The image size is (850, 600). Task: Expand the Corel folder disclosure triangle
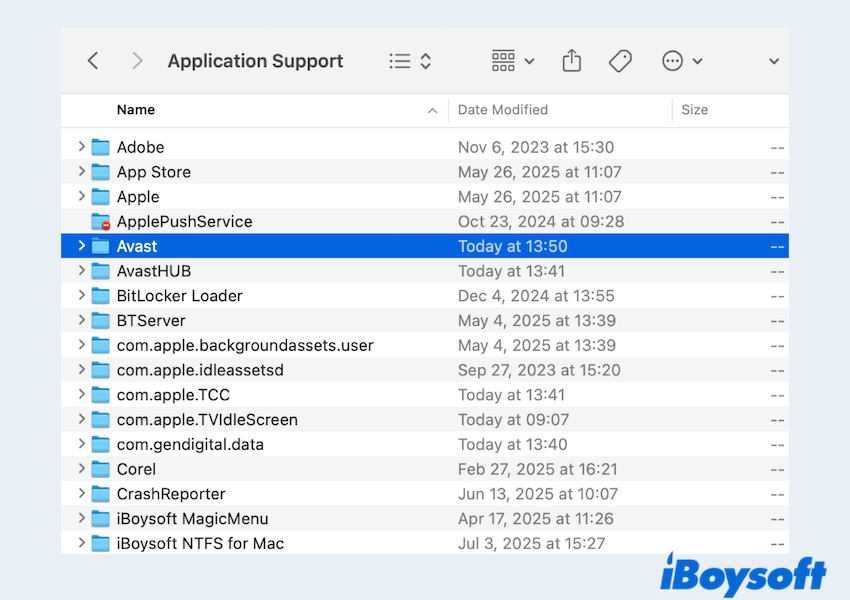81,469
